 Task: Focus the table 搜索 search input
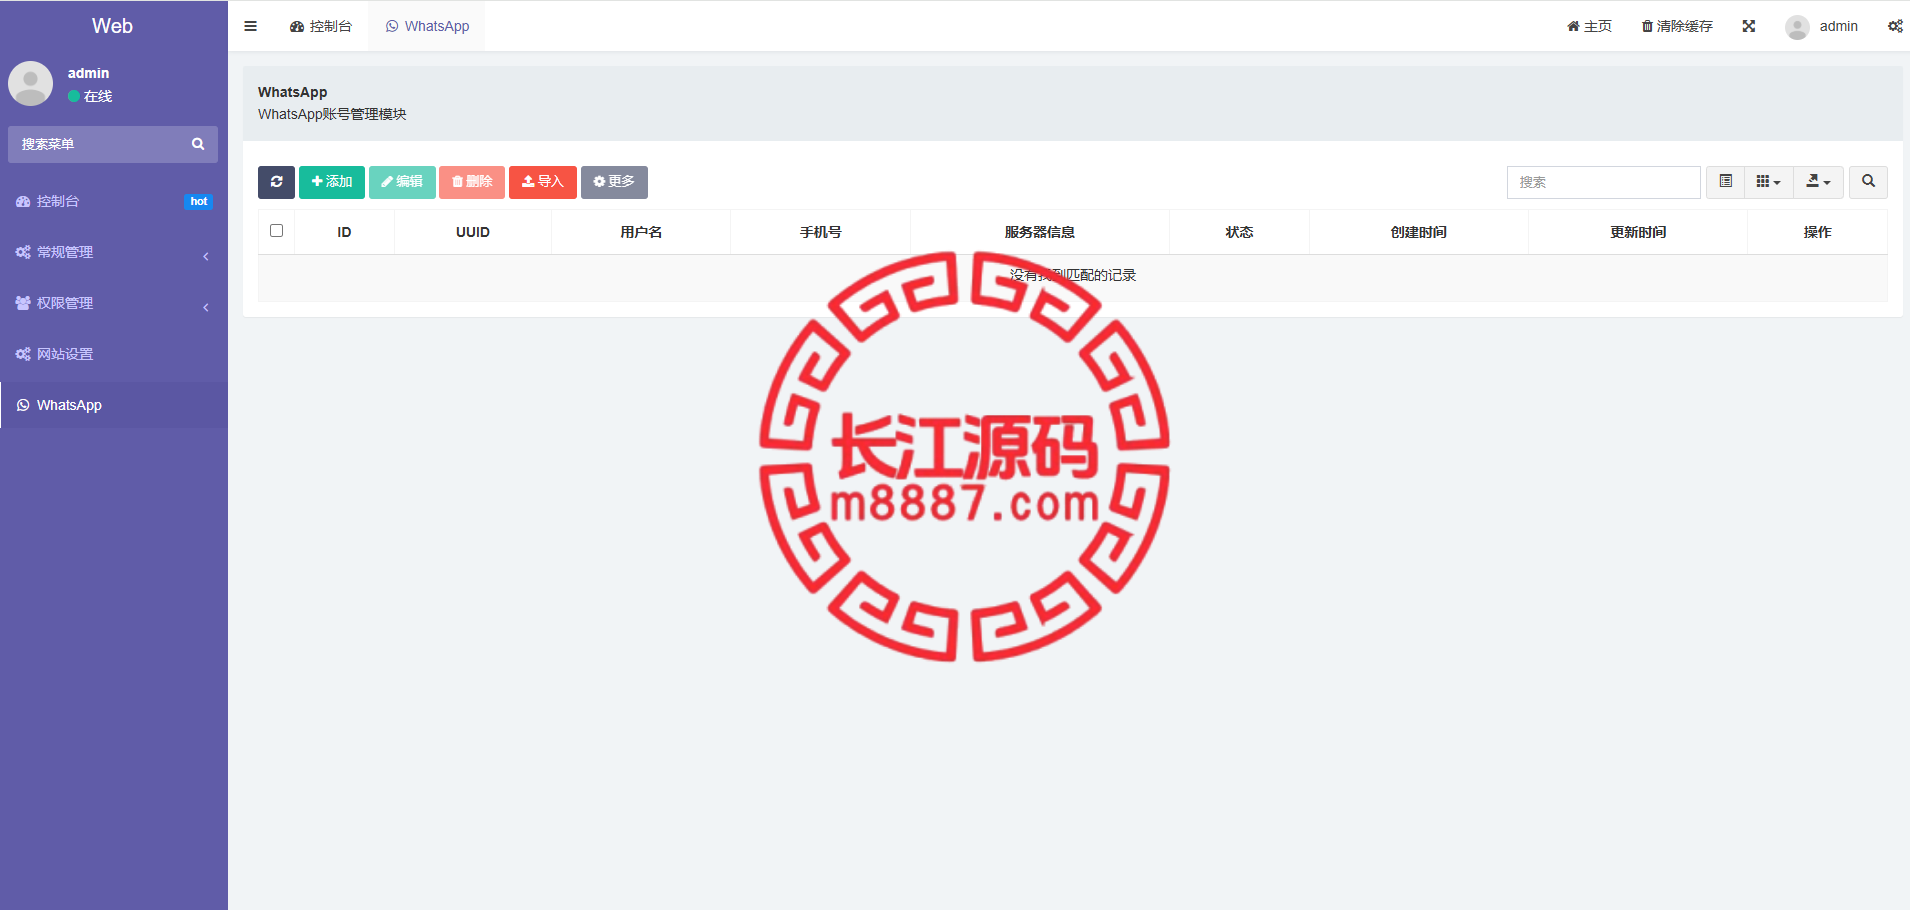1603,182
